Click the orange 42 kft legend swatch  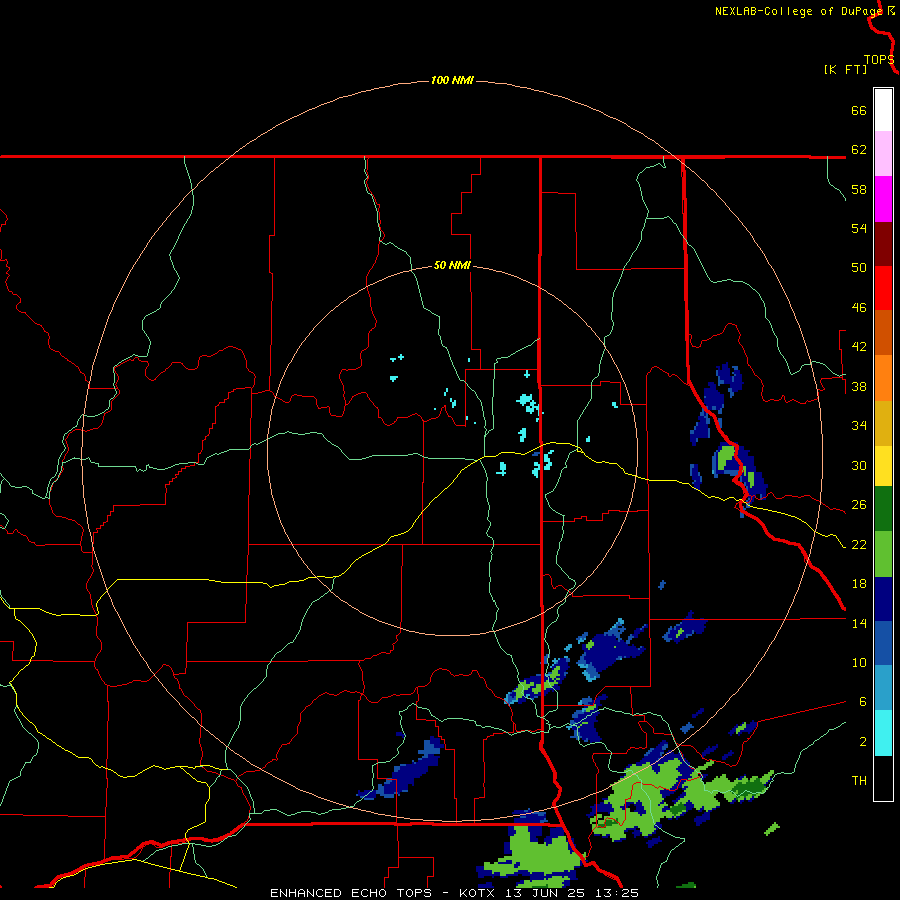pos(883,378)
